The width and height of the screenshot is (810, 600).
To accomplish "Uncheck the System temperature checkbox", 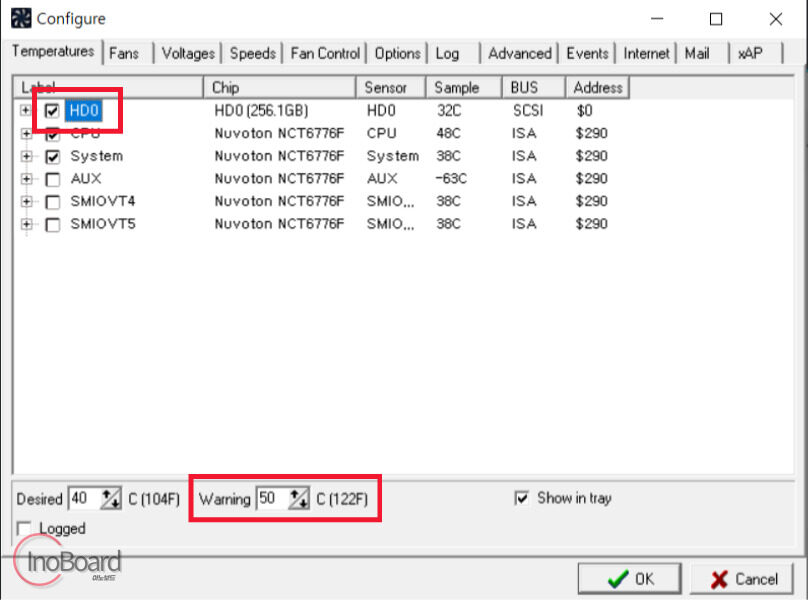I will pyautogui.click(x=53, y=157).
